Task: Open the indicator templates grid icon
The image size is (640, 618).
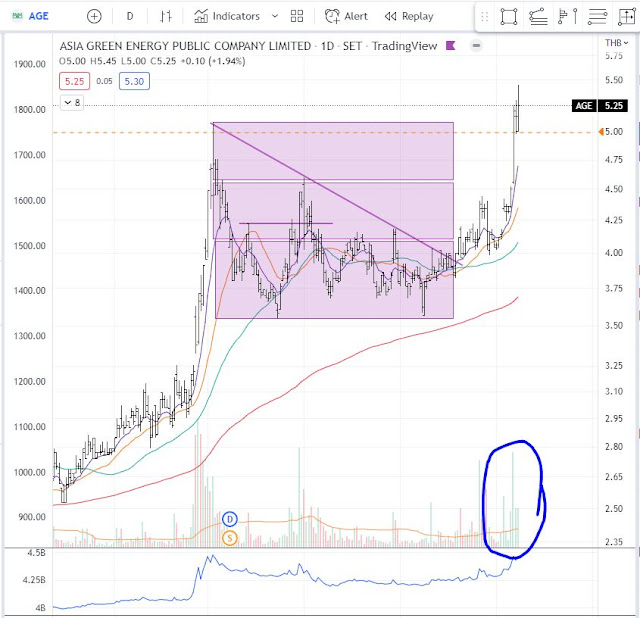Action: pyautogui.click(x=297, y=16)
